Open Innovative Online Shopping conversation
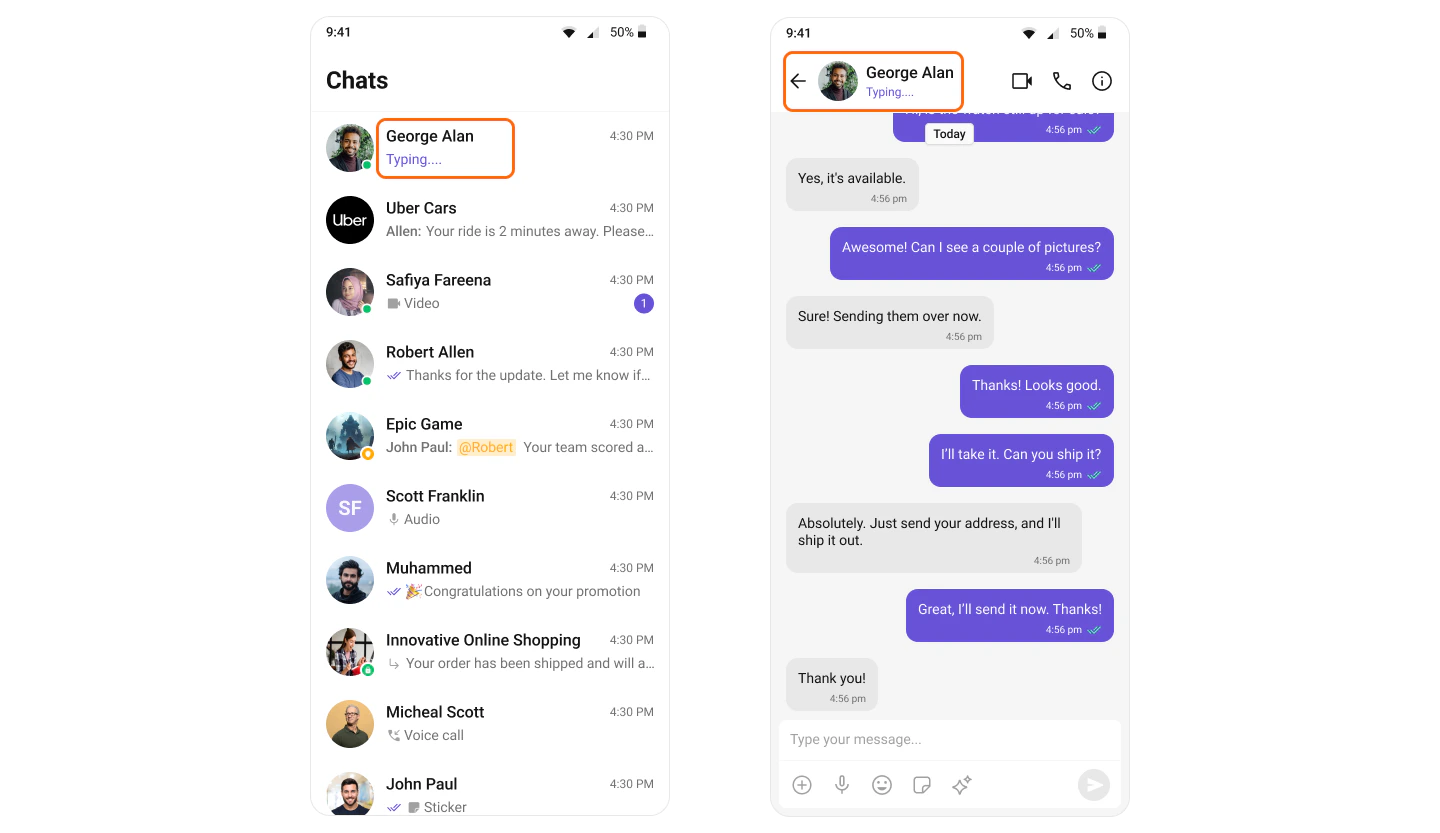The height and width of the screenshot is (833, 1440). pos(490,652)
